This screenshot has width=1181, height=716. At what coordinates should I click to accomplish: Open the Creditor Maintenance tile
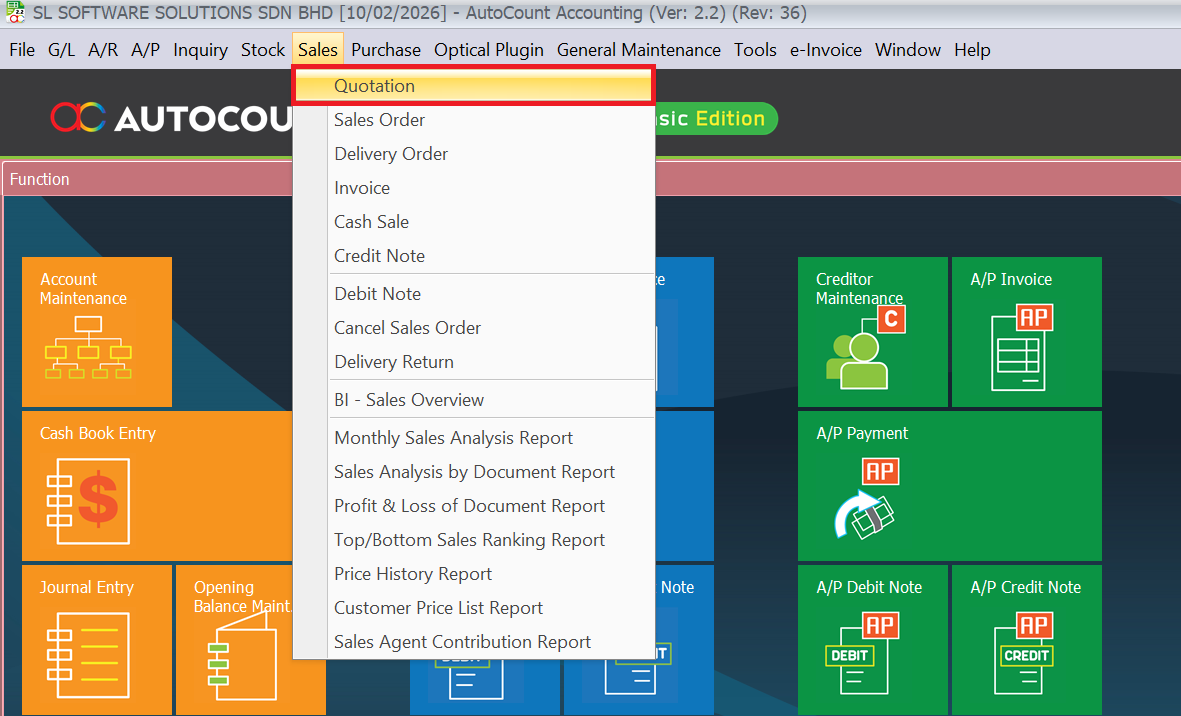coord(872,332)
